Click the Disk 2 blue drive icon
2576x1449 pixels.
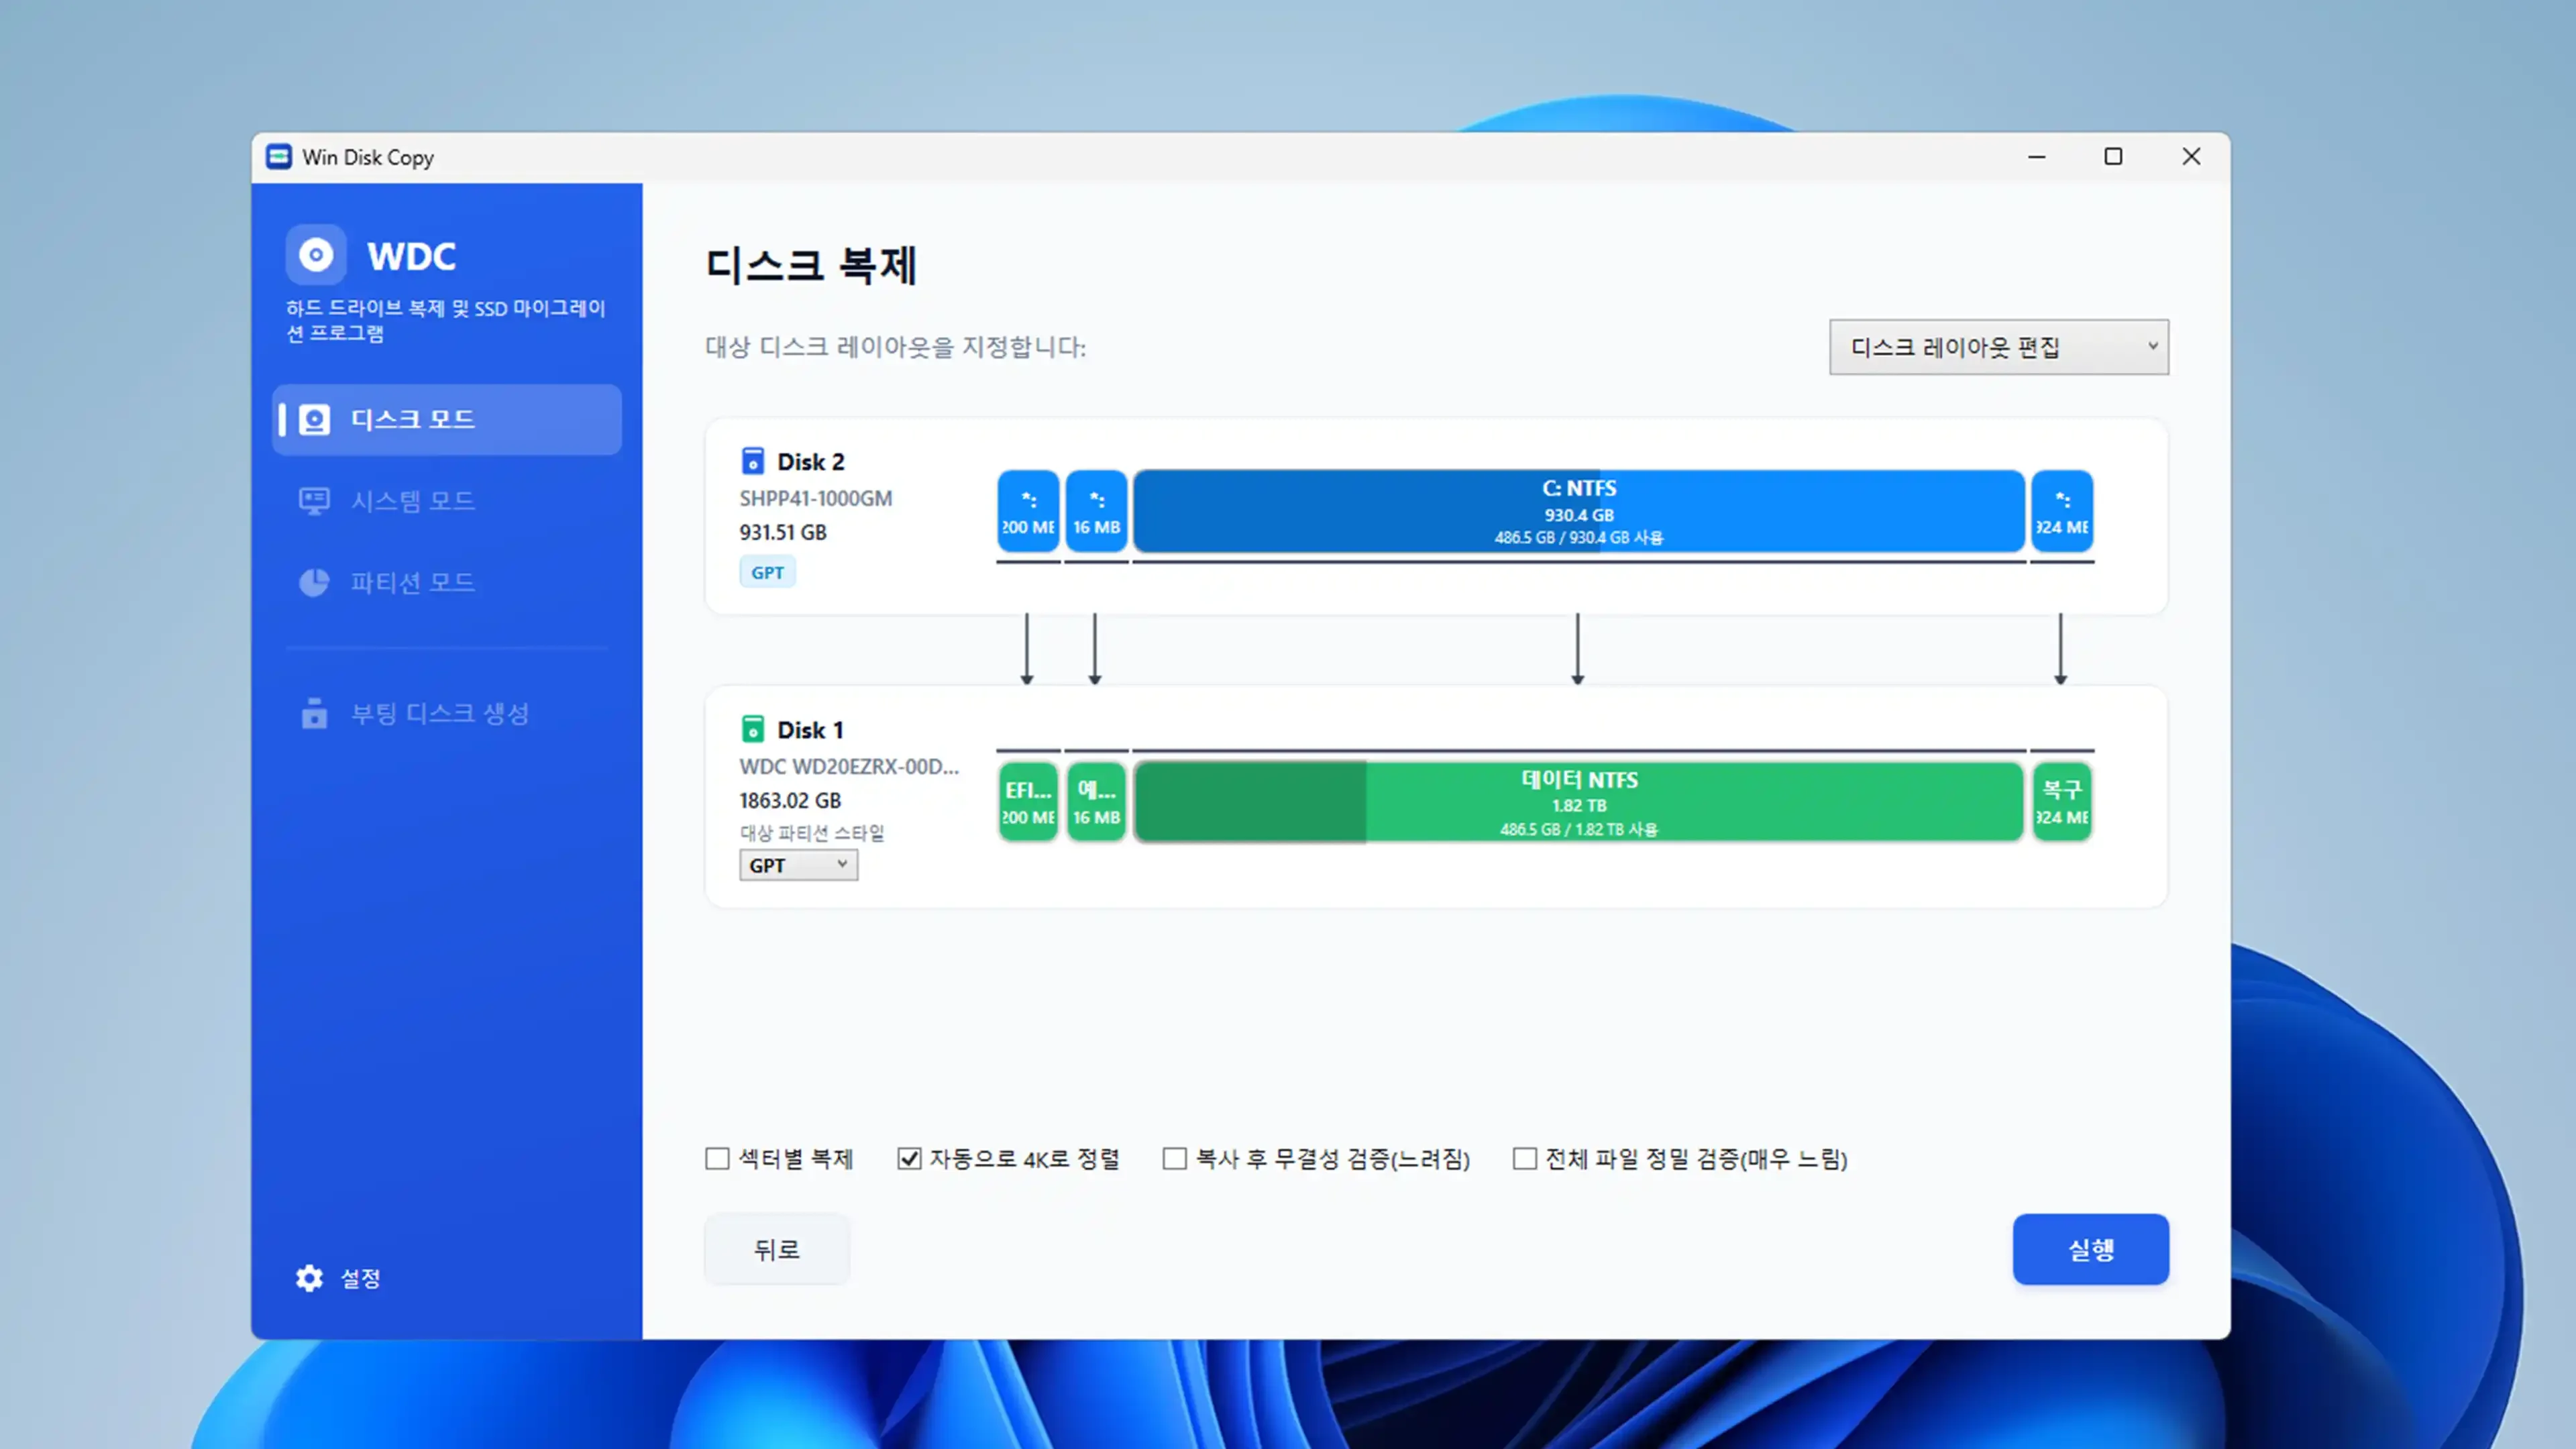(x=752, y=461)
